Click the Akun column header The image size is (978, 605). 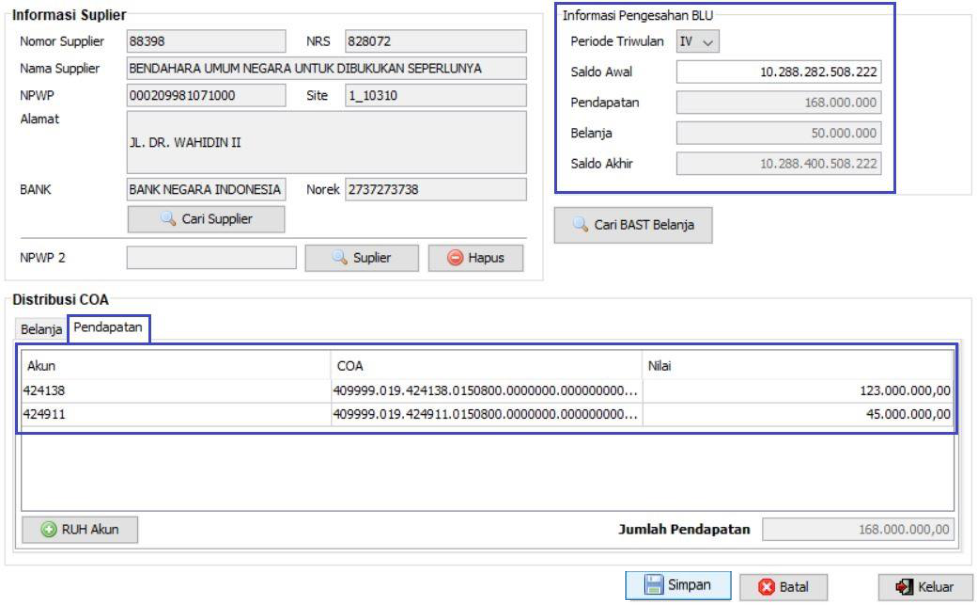175,367
